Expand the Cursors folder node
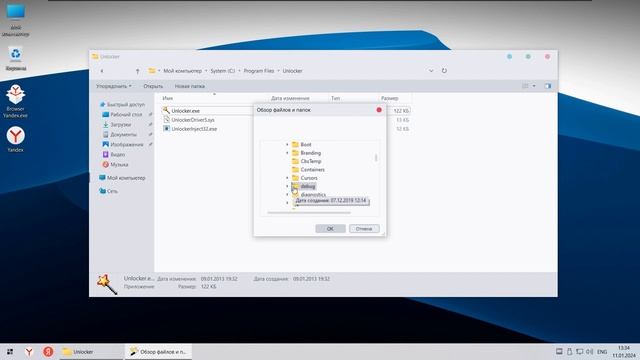 287,178
